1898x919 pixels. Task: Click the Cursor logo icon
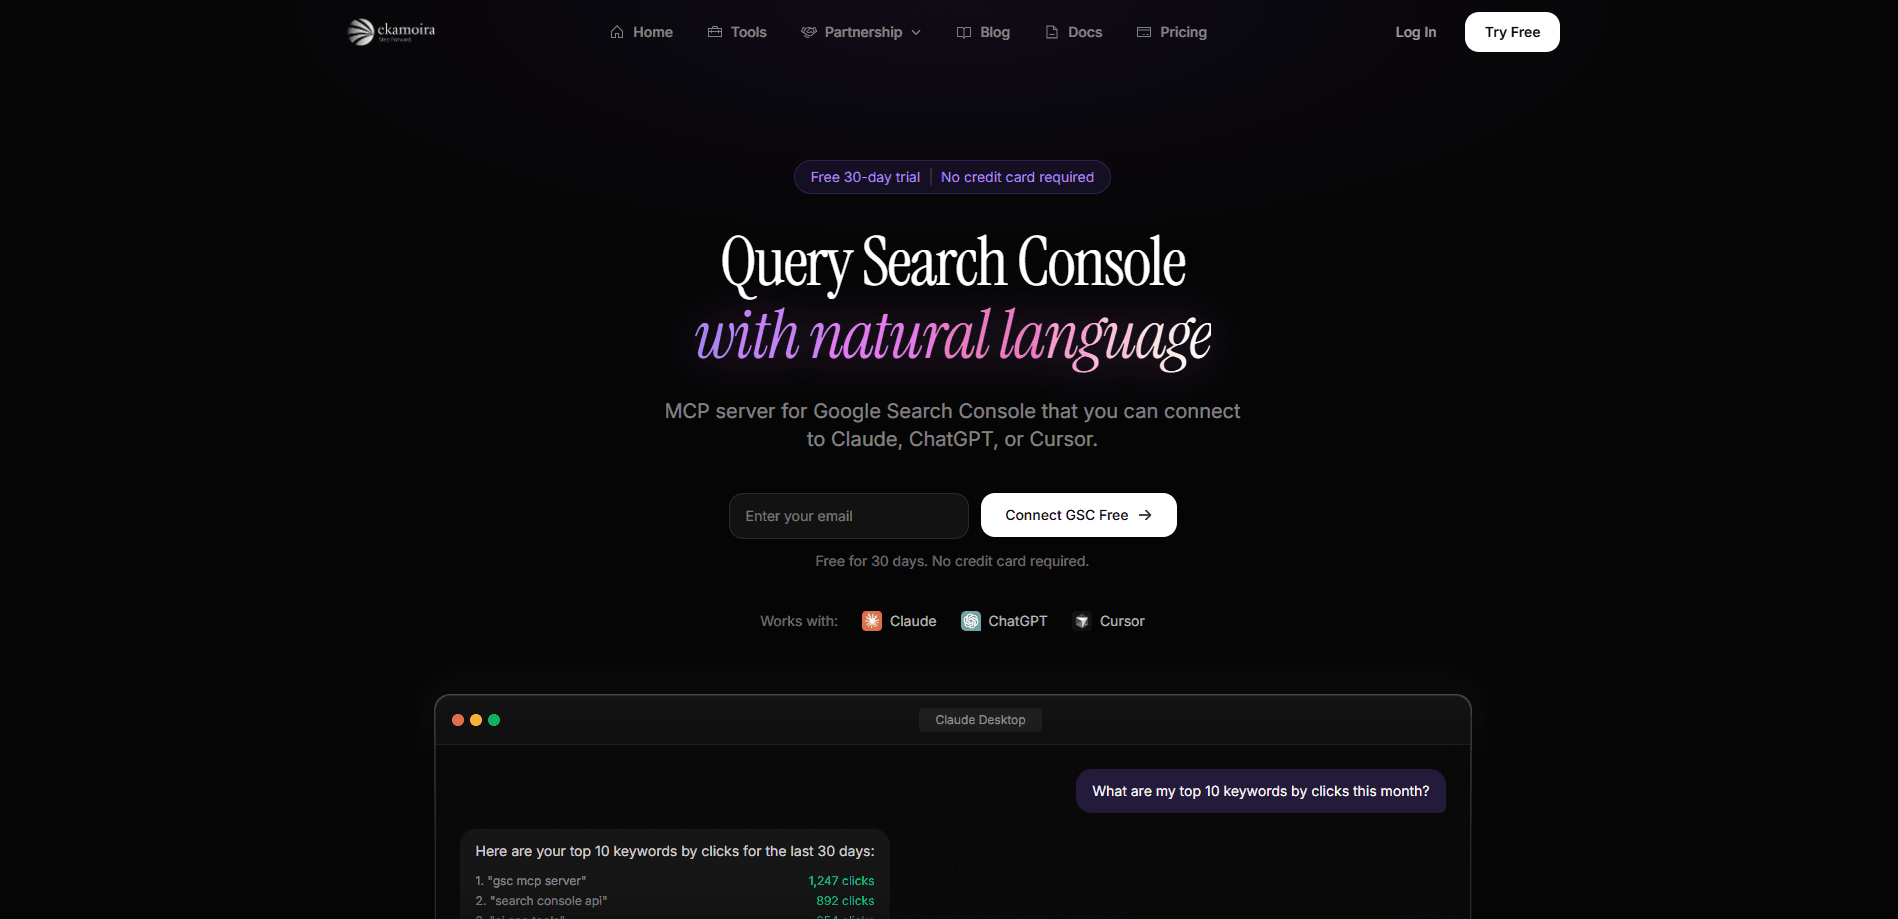pyautogui.click(x=1082, y=621)
